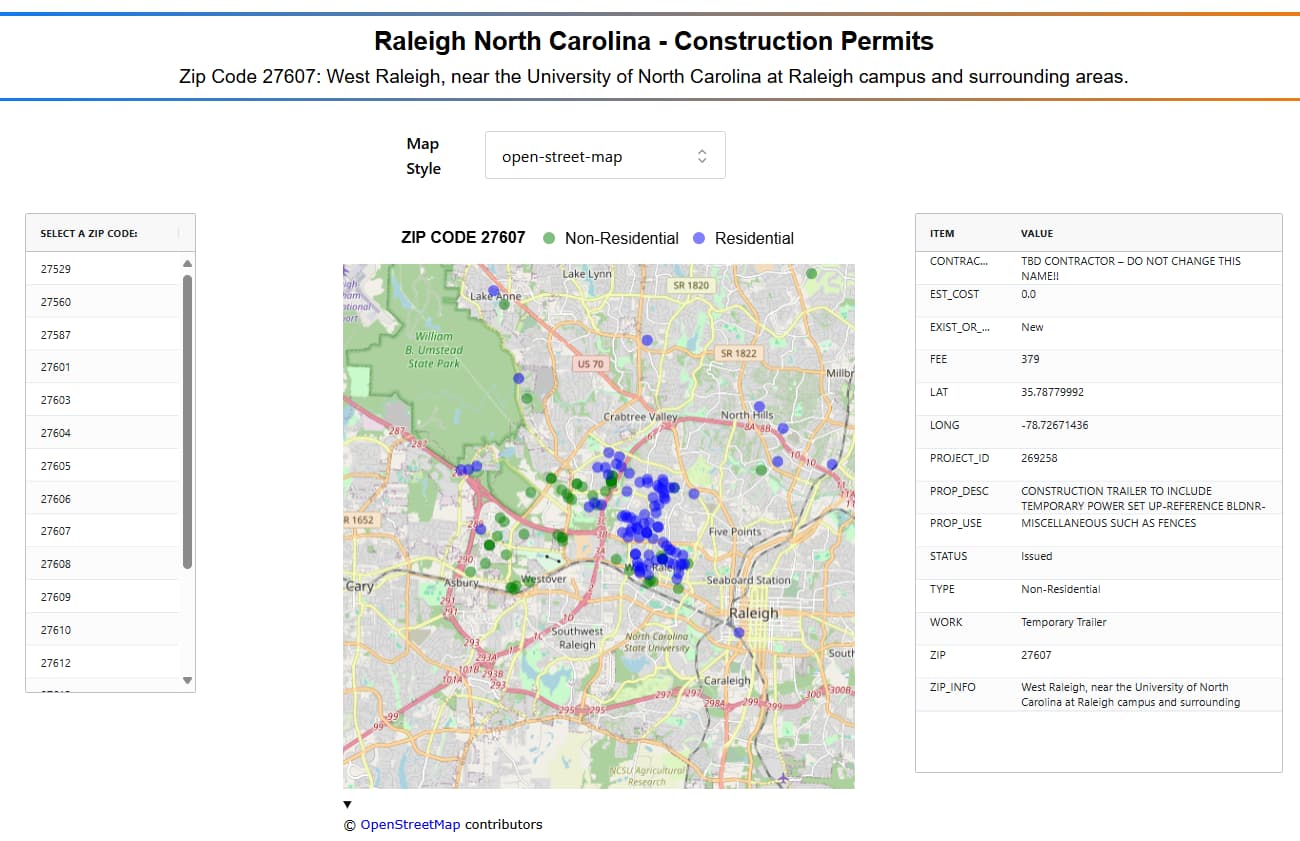This screenshot has height=841, width=1300.
Task: Click the zip list scroll up arrow
Action: click(187, 263)
